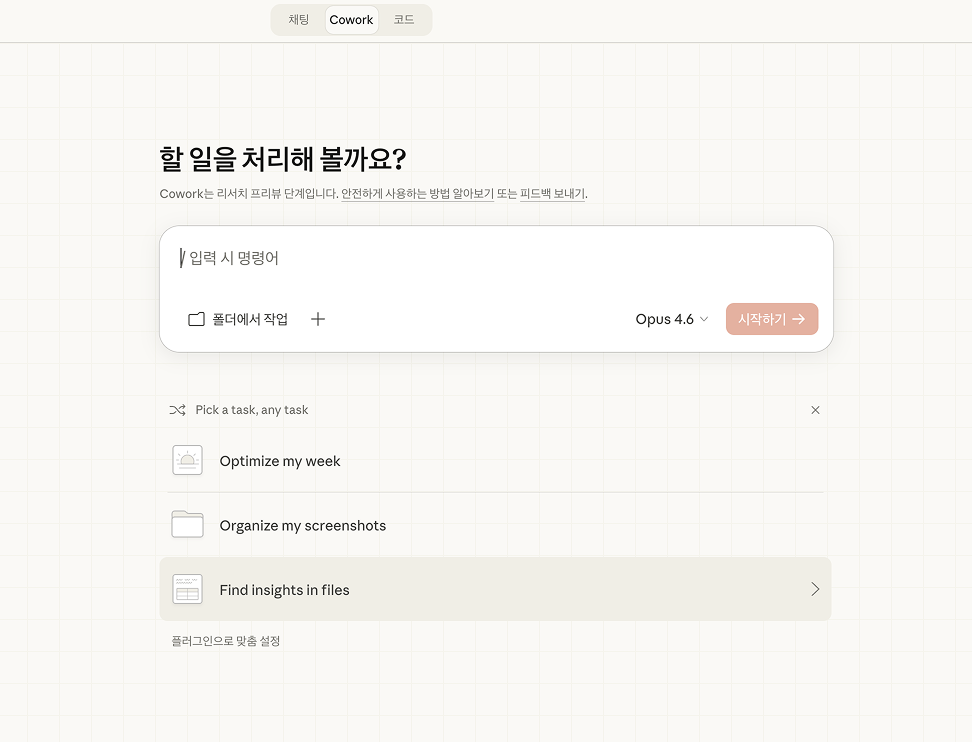Click the shuffle icon next to Pick a task
Viewport: 972px width, 742px height.
177,410
